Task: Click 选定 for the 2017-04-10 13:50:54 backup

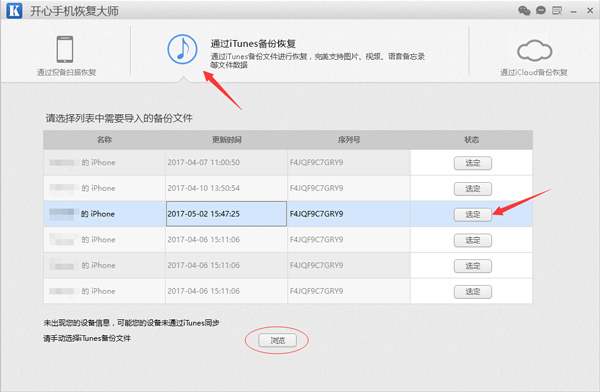Action: (473, 189)
